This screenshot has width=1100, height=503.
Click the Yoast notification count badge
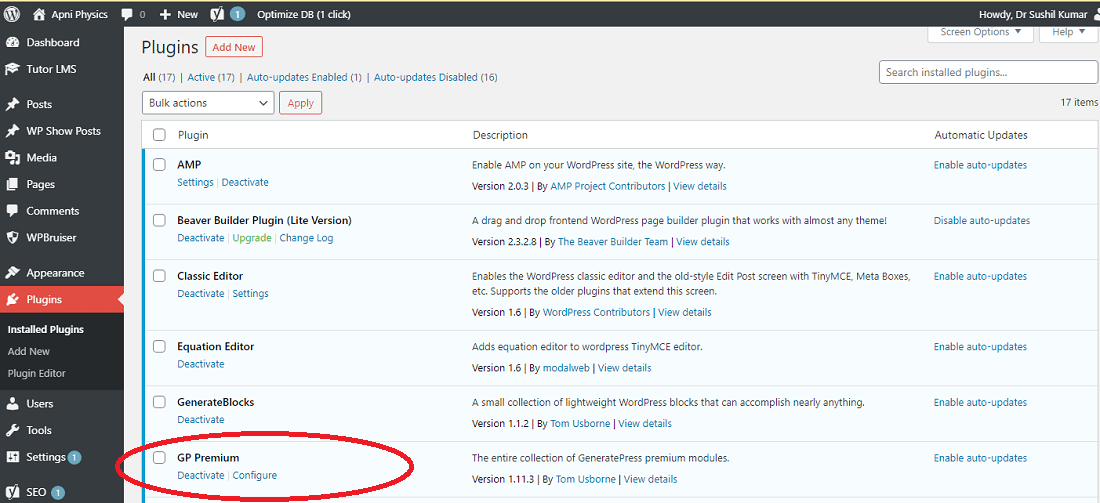[237, 14]
